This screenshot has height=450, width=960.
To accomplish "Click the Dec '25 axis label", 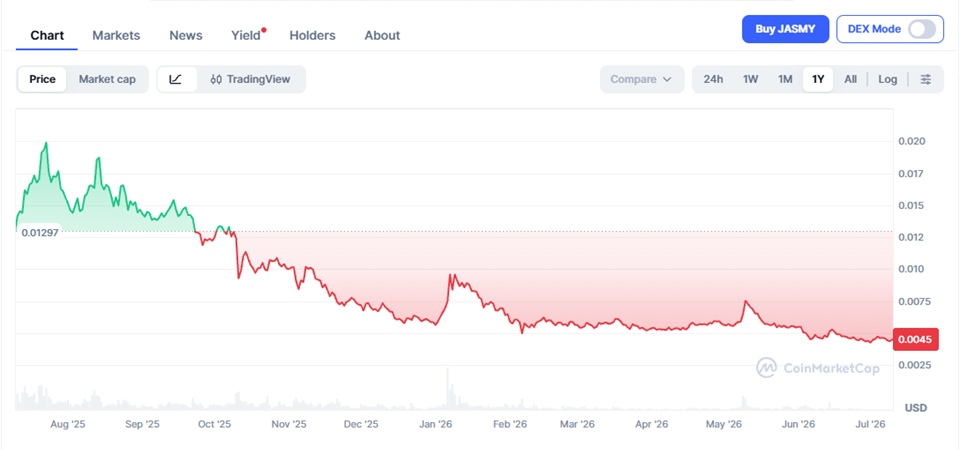I will coord(361,424).
